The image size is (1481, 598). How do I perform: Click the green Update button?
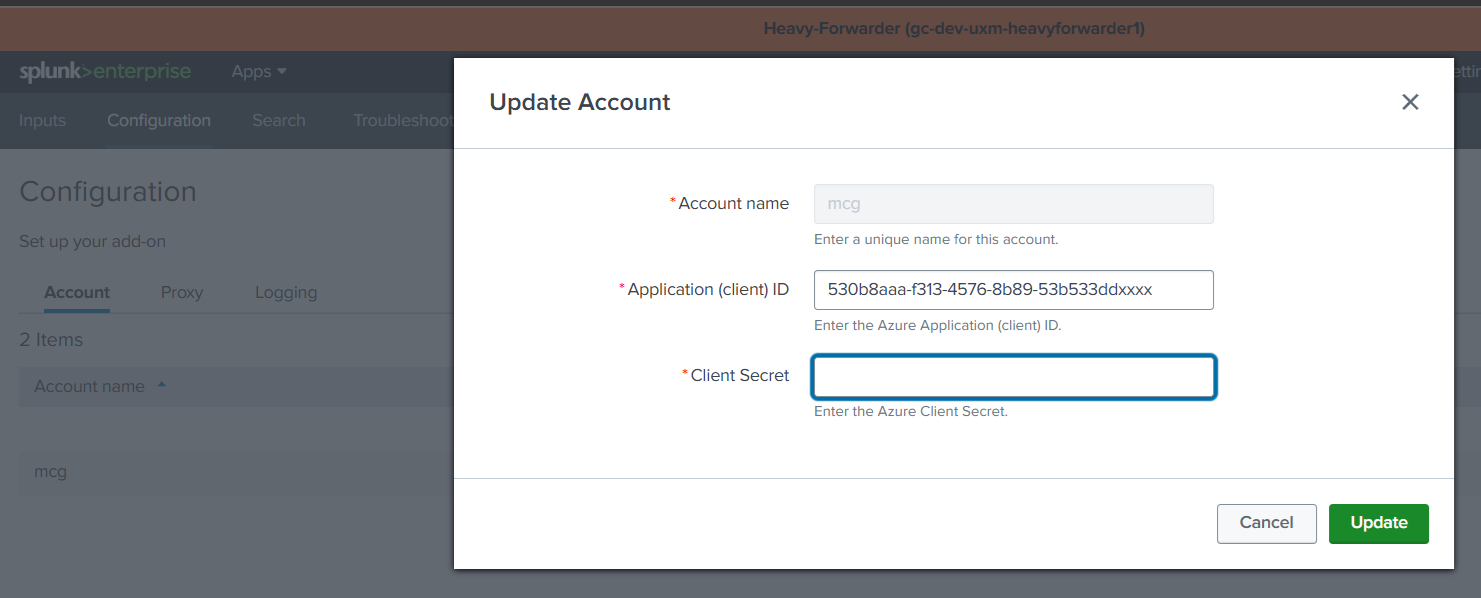[x=1378, y=523]
